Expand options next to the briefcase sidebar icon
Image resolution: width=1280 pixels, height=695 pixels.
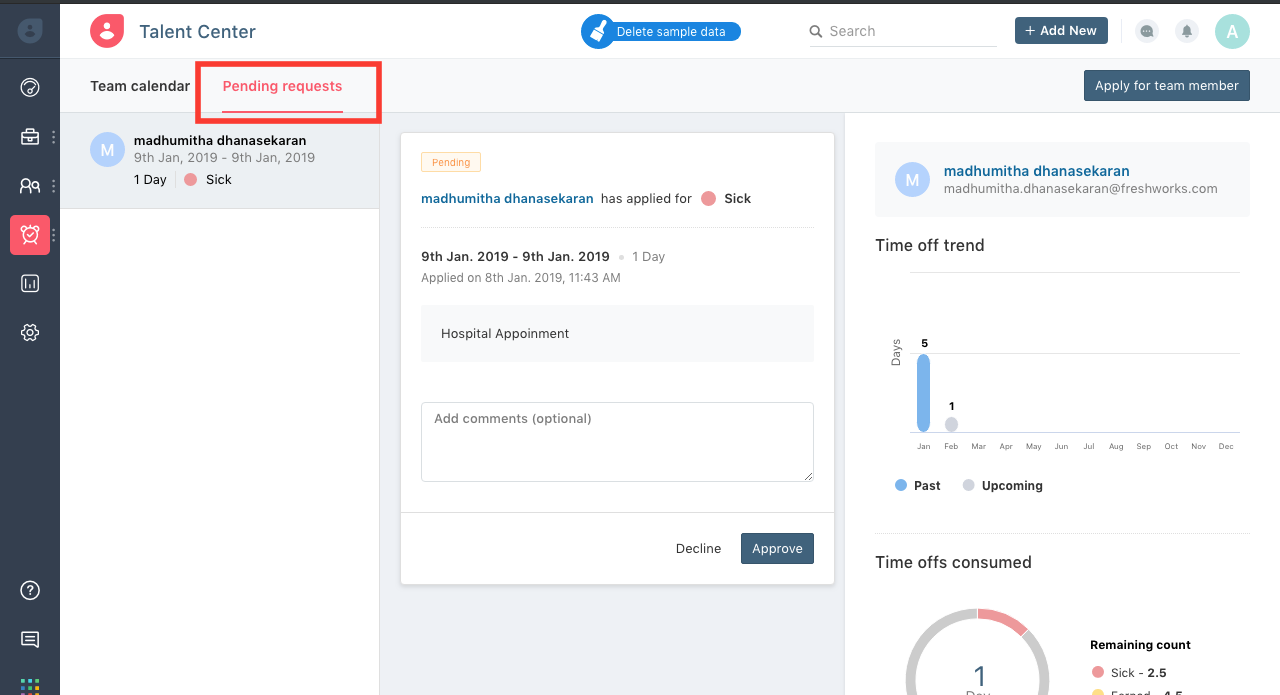click(x=53, y=136)
